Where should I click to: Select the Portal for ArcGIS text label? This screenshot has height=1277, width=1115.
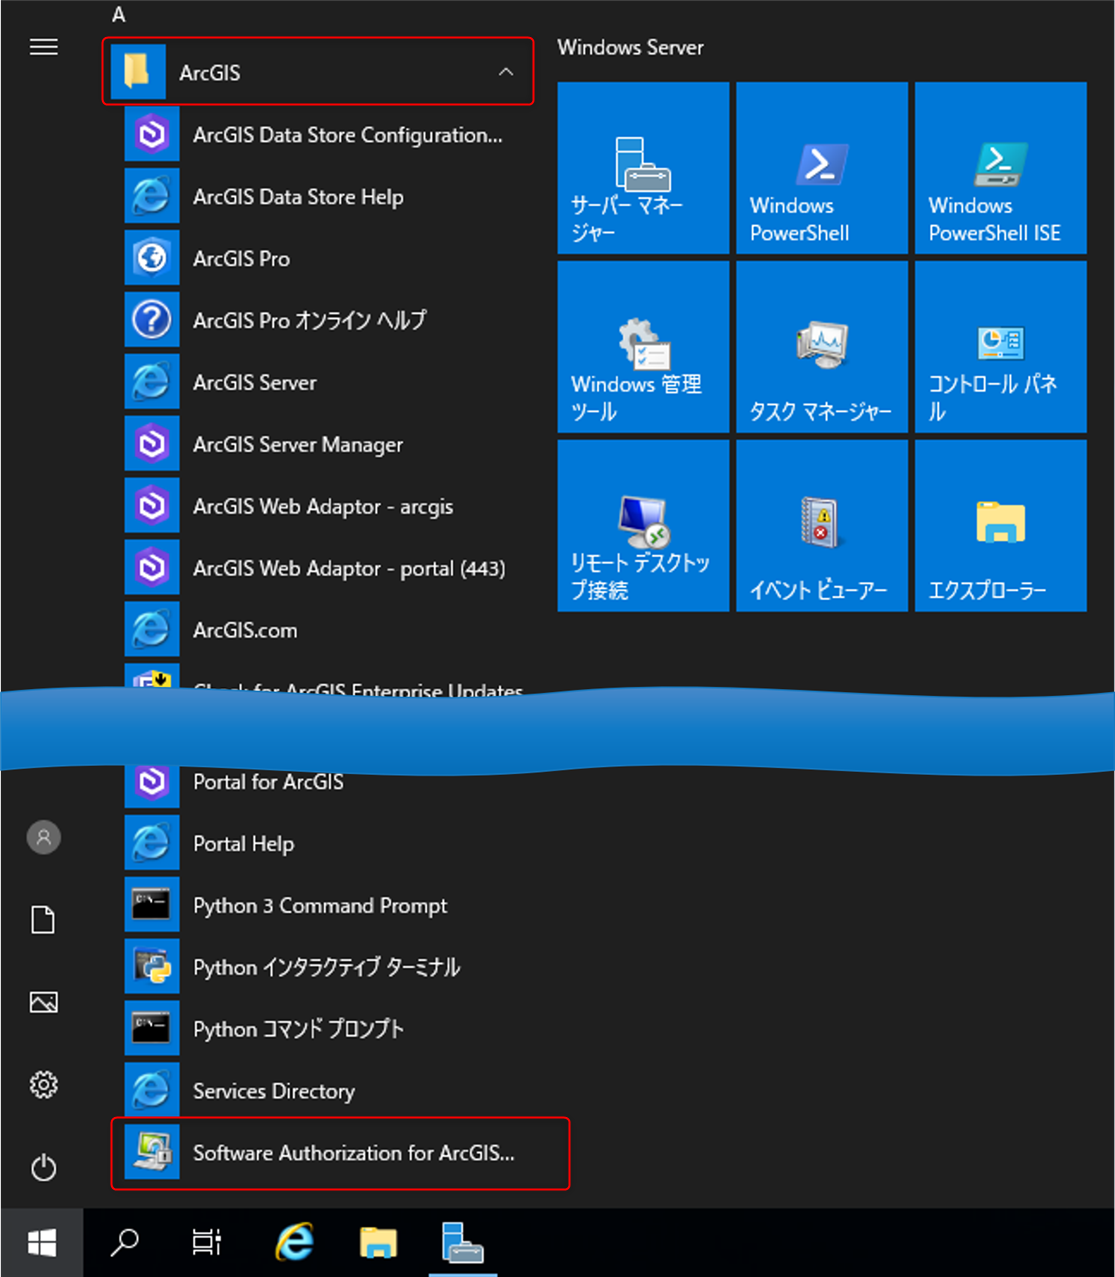(268, 782)
